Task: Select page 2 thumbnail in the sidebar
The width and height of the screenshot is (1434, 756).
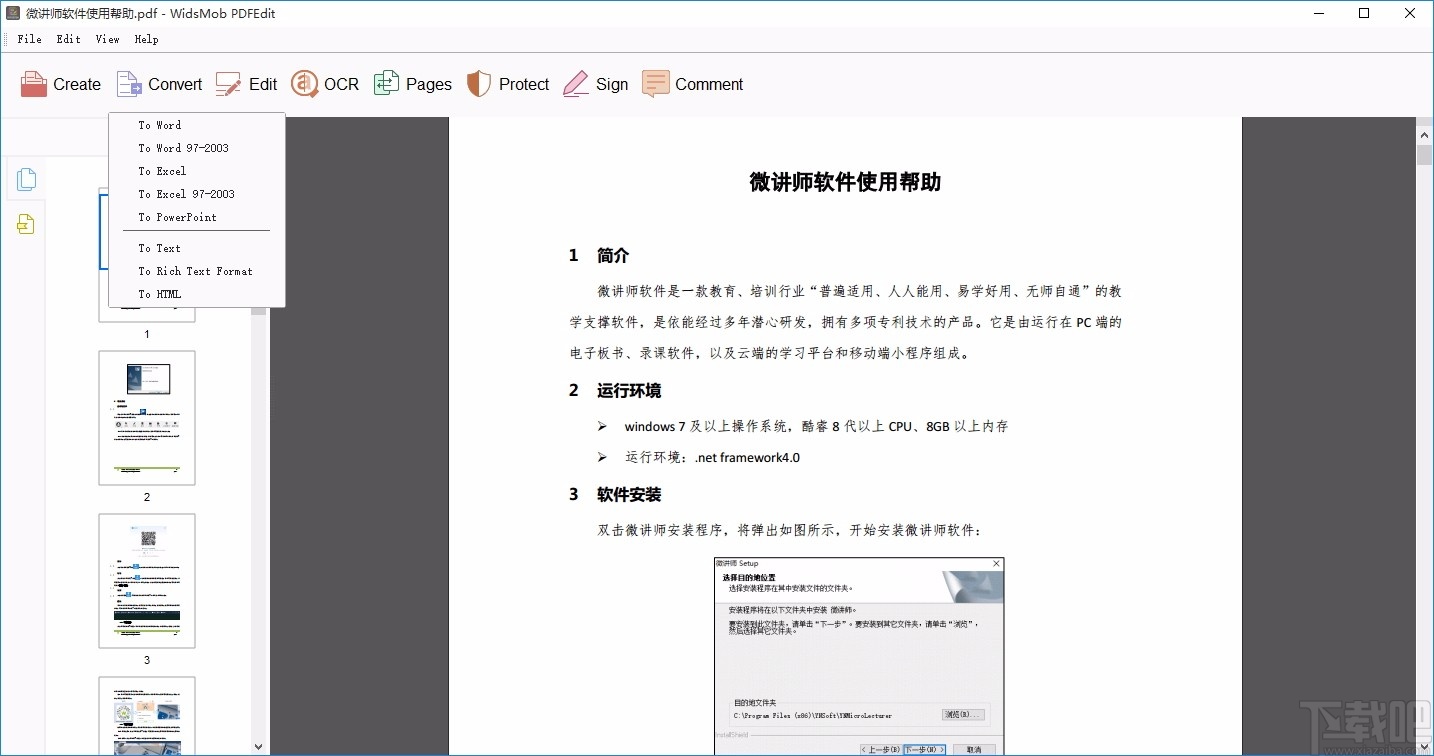Action: pyautogui.click(x=147, y=417)
